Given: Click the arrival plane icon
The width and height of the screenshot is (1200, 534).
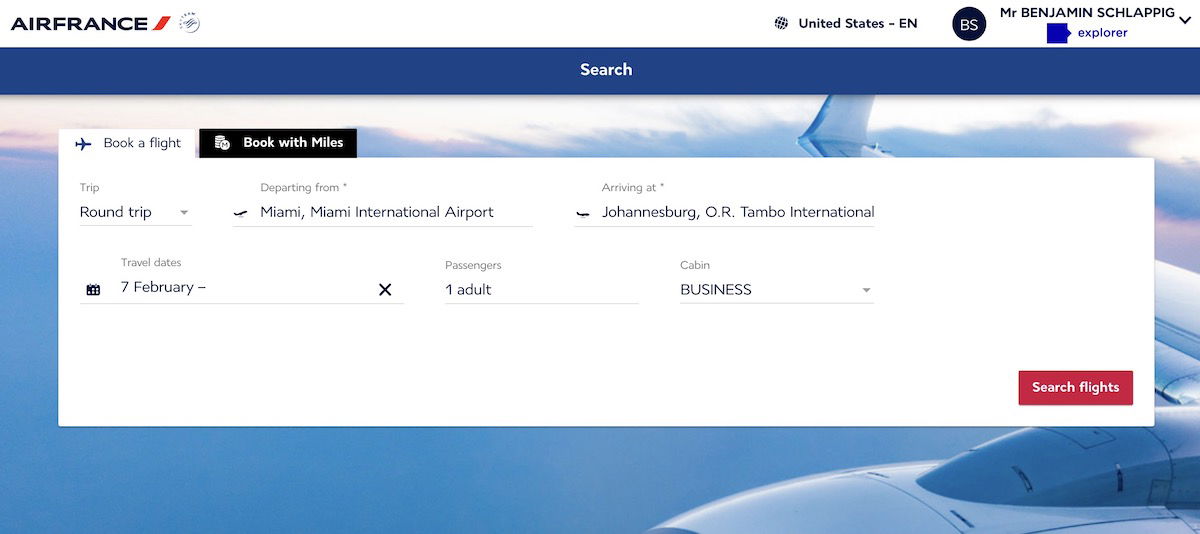Looking at the screenshot, I should pyautogui.click(x=583, y=213).
